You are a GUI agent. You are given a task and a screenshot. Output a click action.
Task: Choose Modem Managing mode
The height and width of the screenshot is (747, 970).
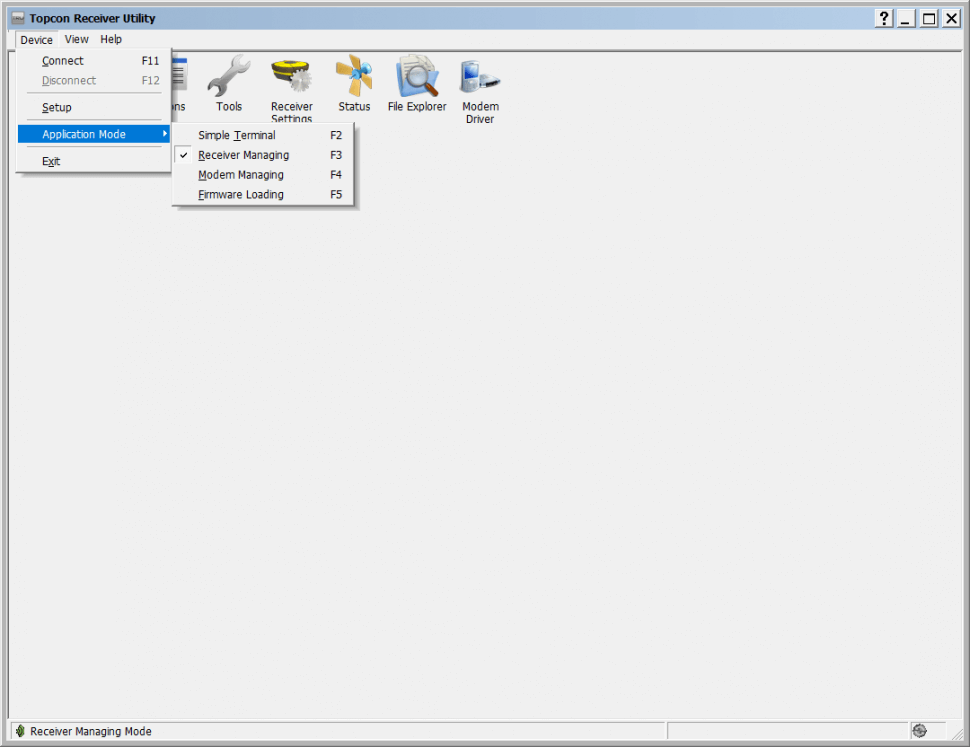click(x=264, y=175)
